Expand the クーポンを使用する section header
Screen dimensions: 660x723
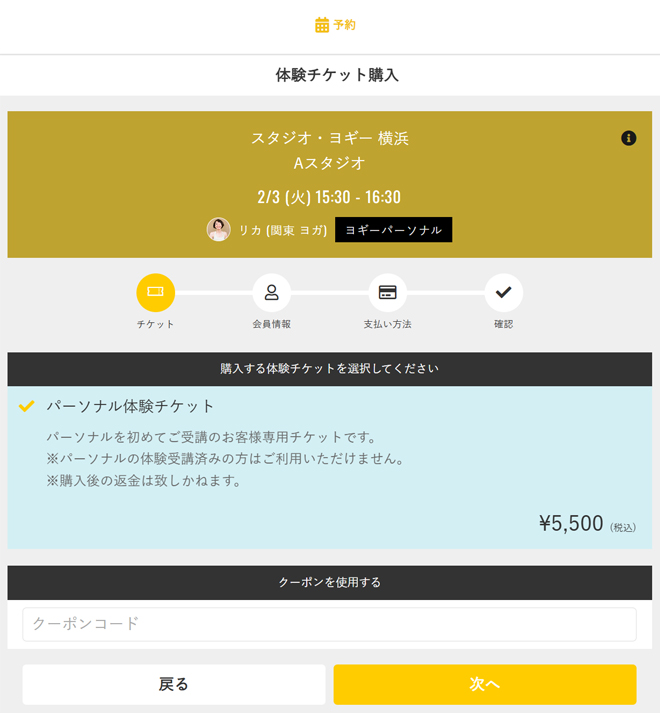(329, 582)
